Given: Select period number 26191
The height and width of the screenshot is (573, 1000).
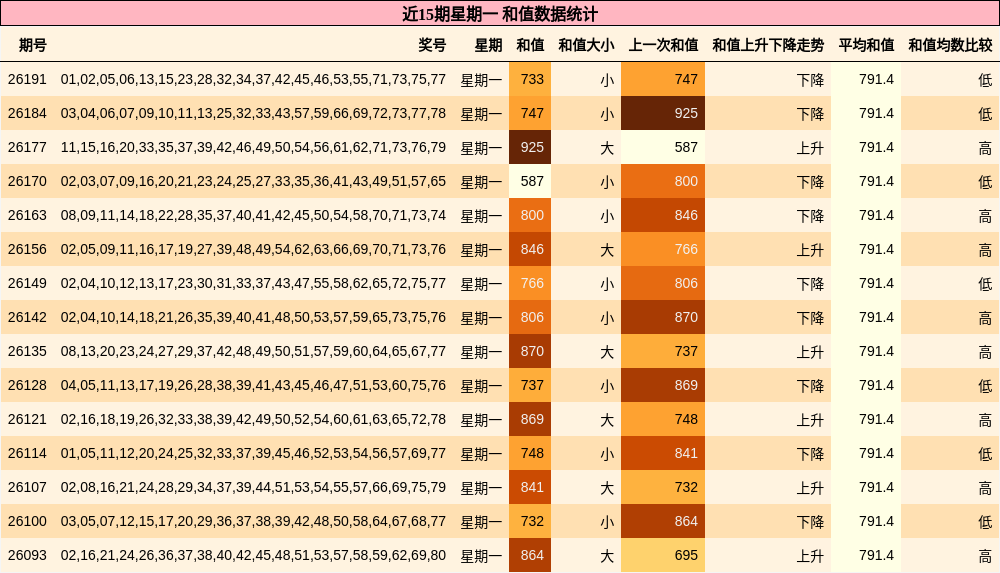Looking at the screenshot, I should click(x=27, y=79).
